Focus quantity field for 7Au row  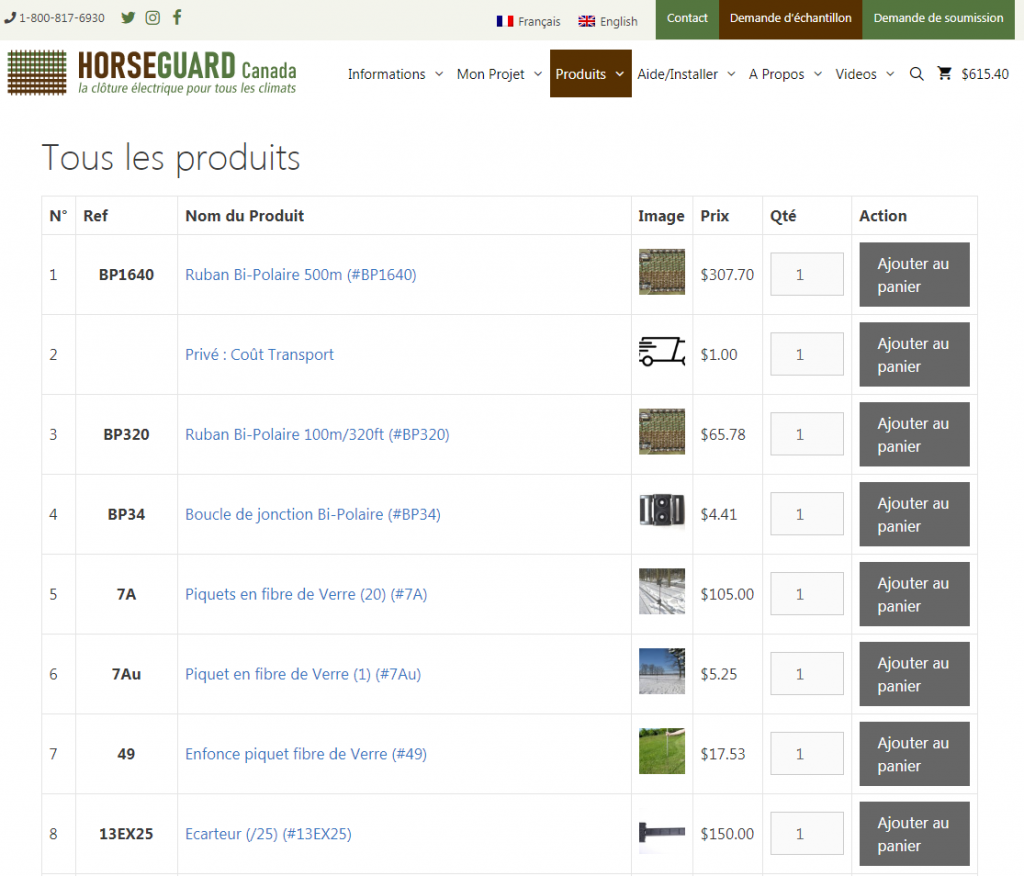click(807, 673)
